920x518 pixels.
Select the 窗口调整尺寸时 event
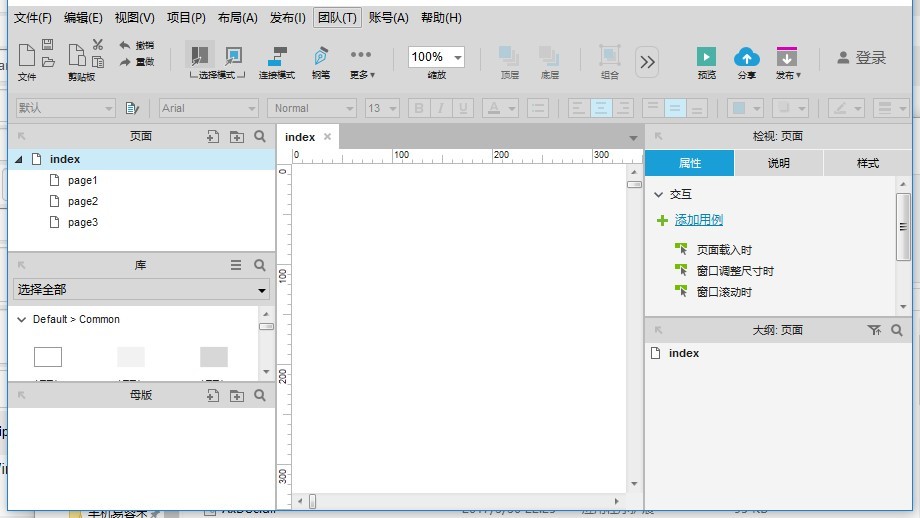735,271
